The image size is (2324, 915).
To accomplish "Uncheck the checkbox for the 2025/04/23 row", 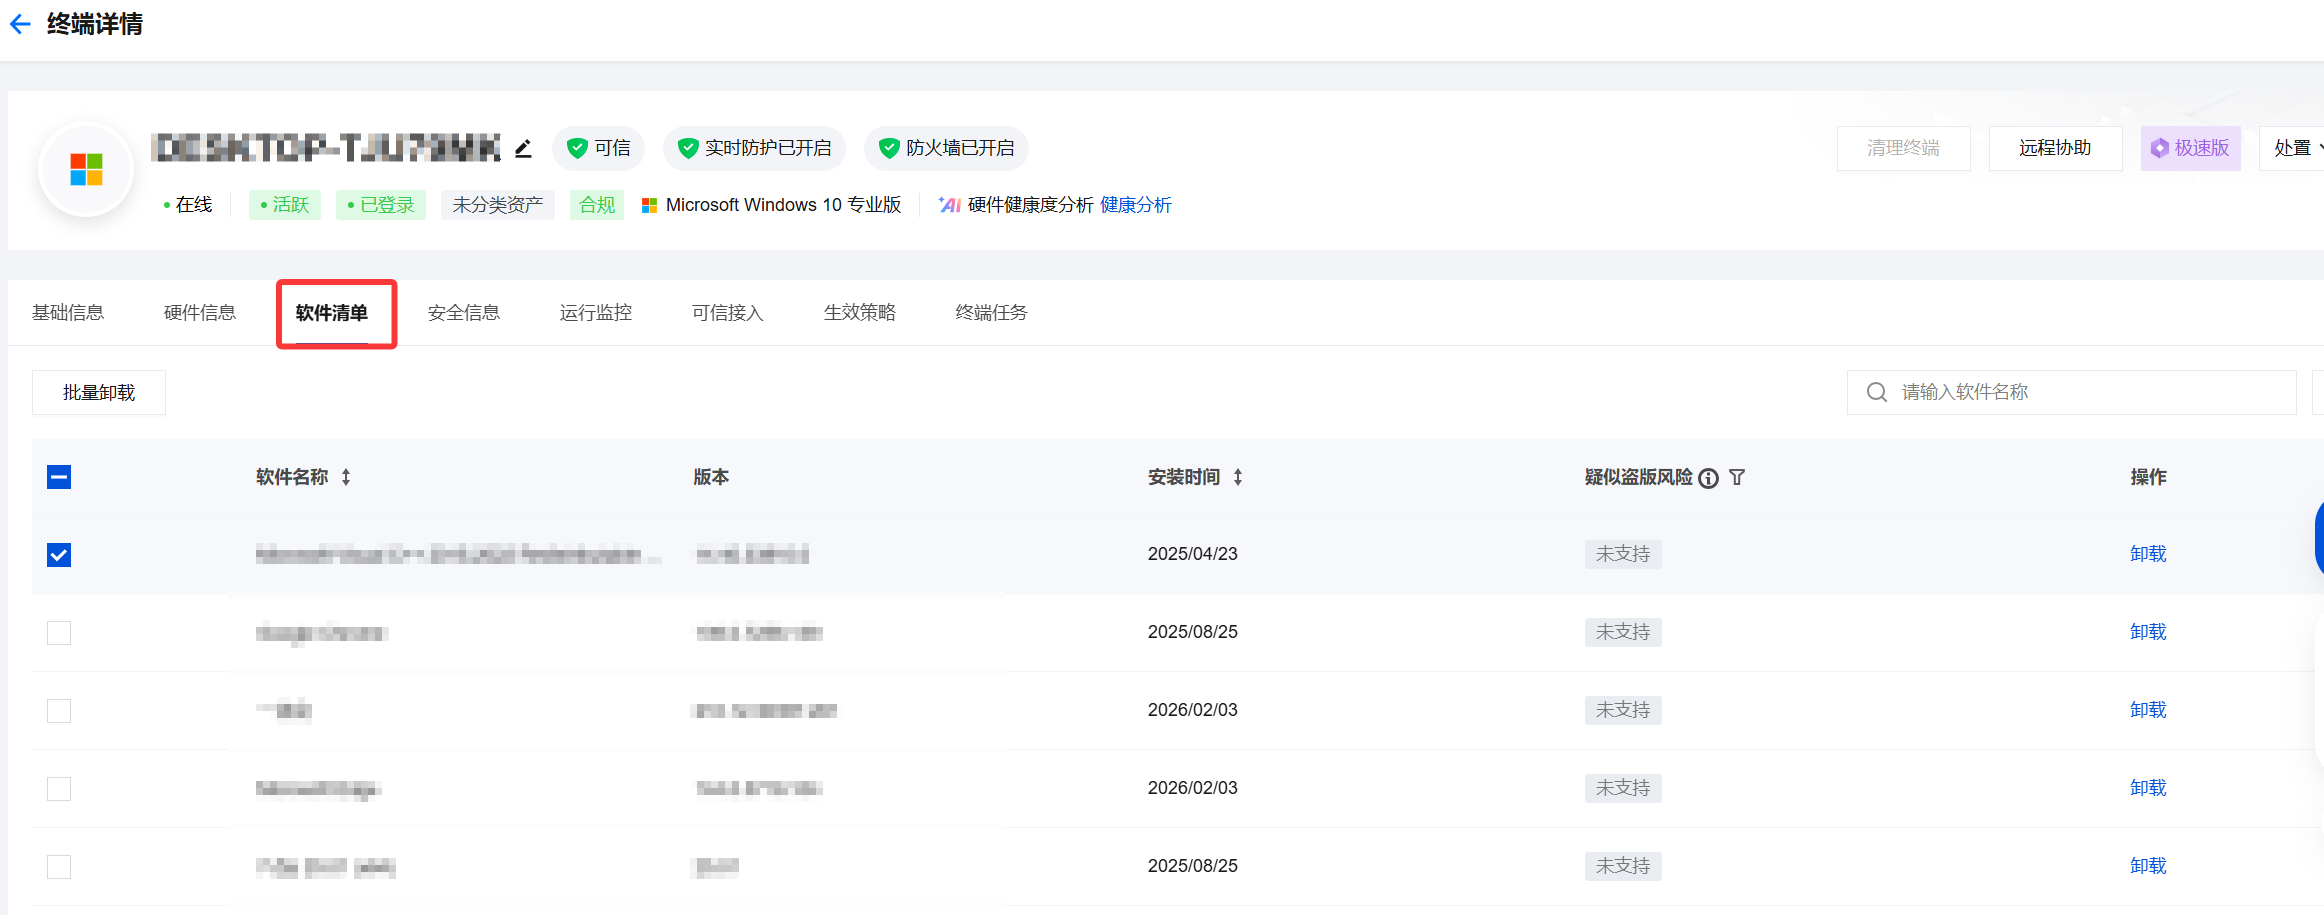I will pos(59,555).
